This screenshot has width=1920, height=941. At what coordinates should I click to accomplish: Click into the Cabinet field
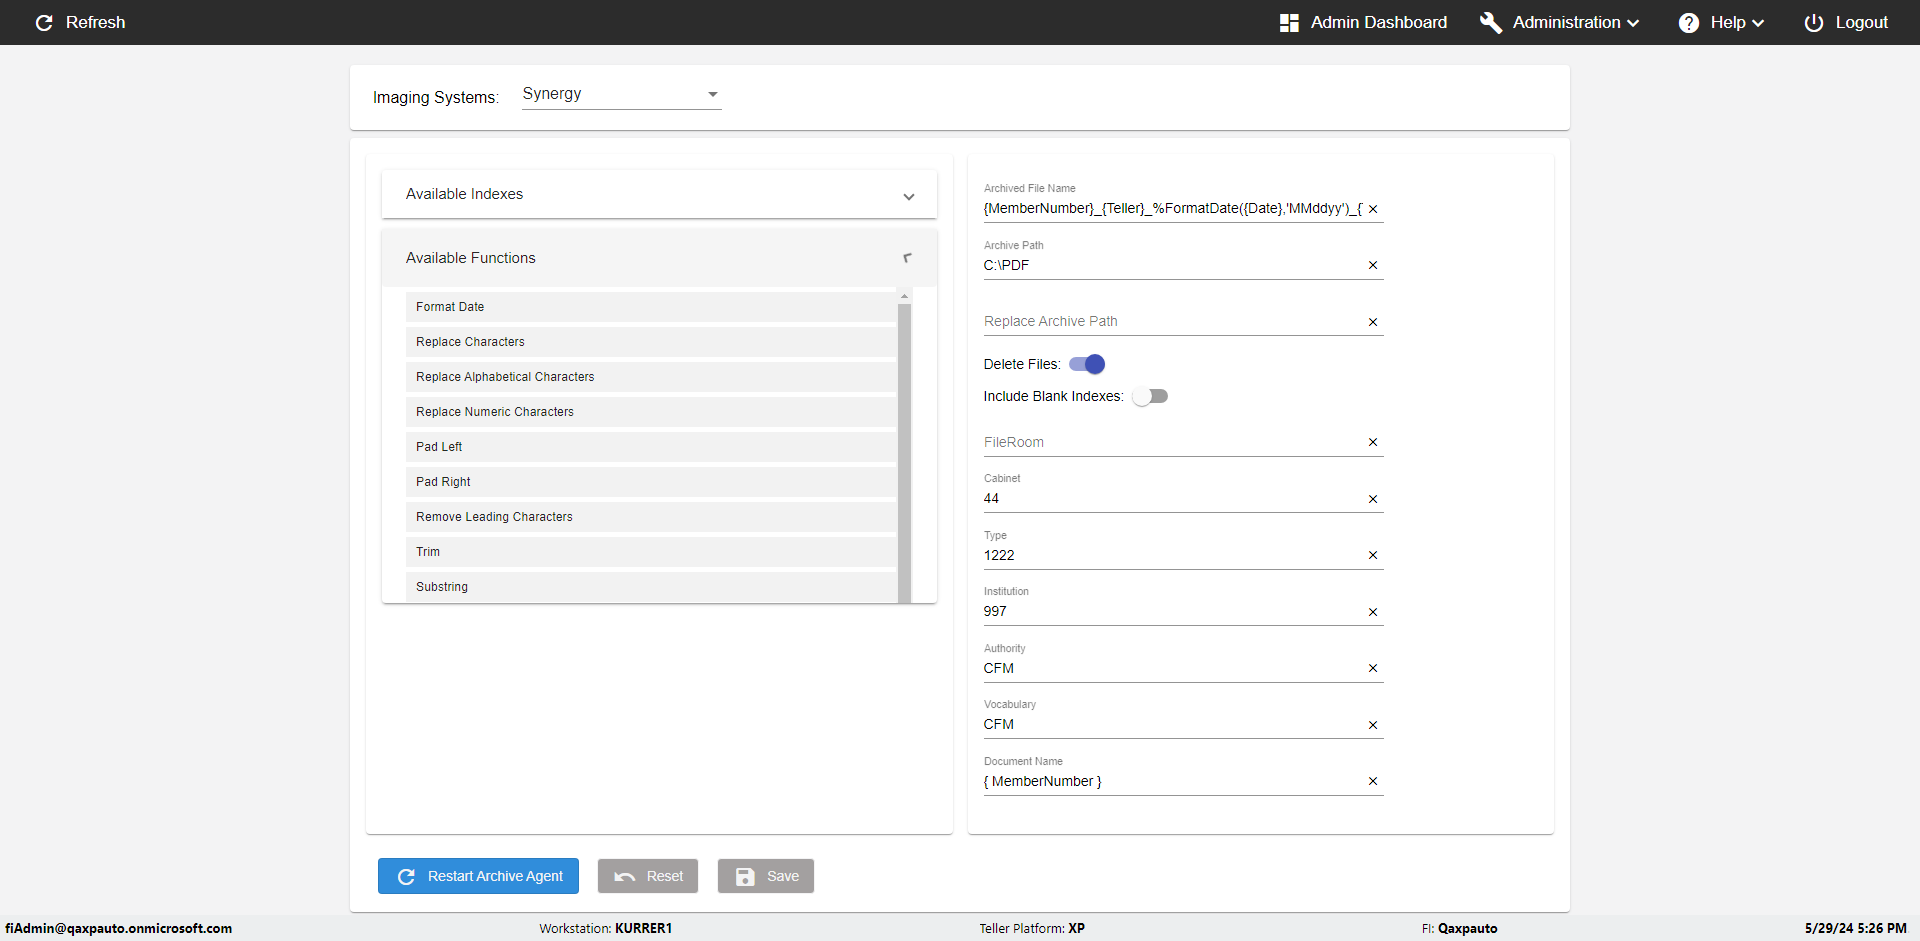pos(1172,499)
